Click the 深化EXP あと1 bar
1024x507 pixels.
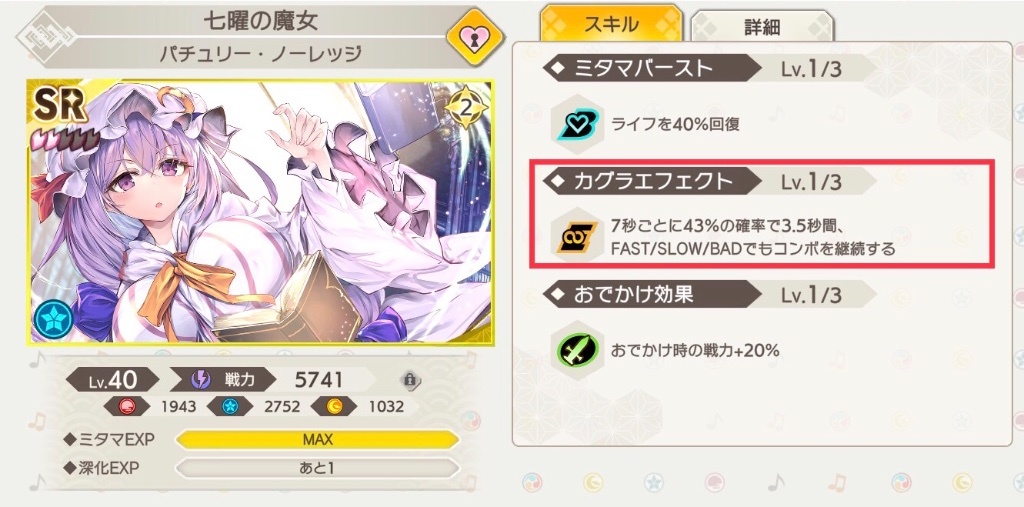[317, 468]
